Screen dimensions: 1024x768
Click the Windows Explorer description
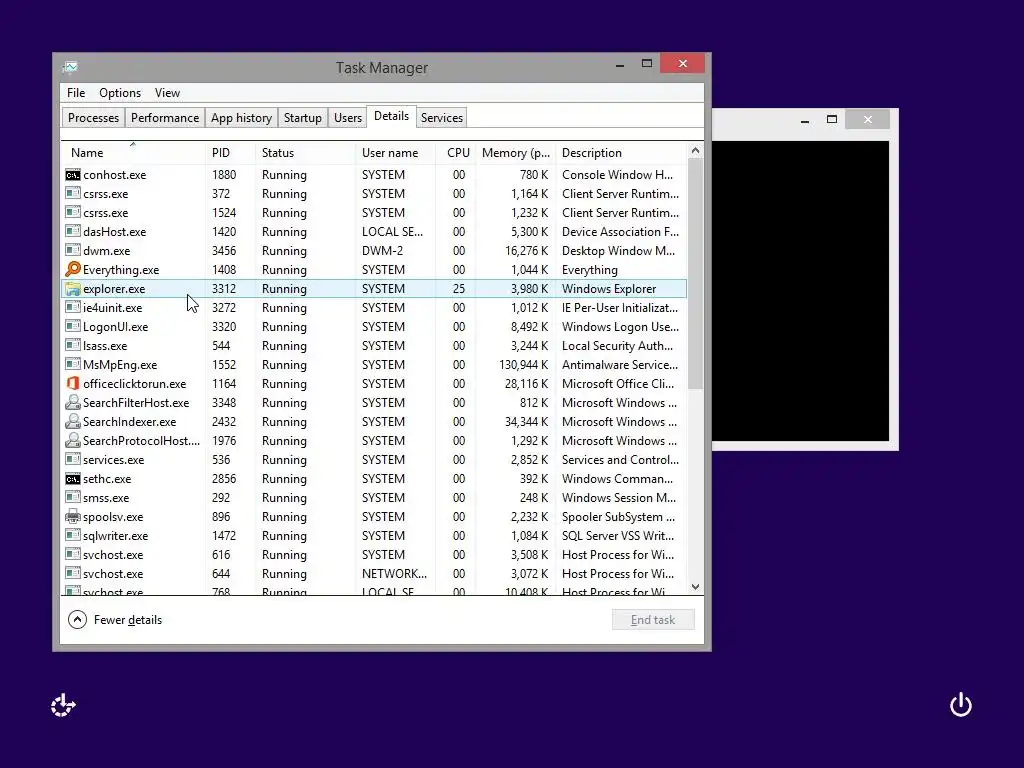609,289
